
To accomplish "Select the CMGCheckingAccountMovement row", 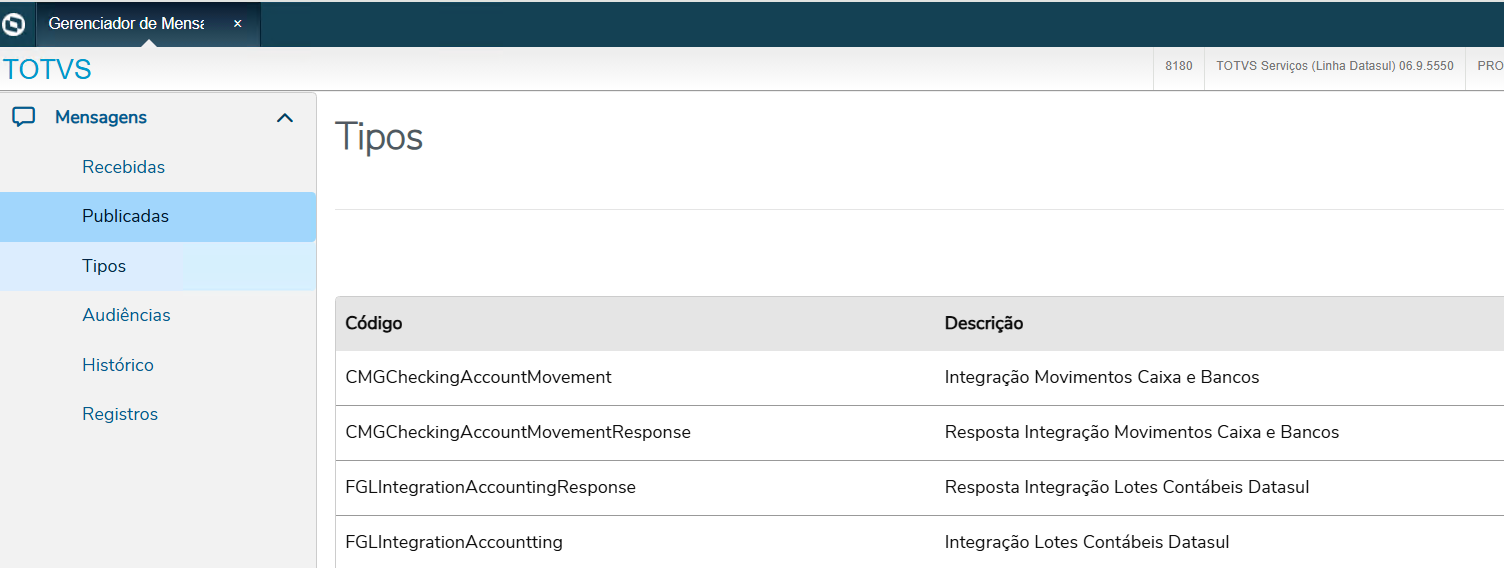I will (x=478, y=377).
